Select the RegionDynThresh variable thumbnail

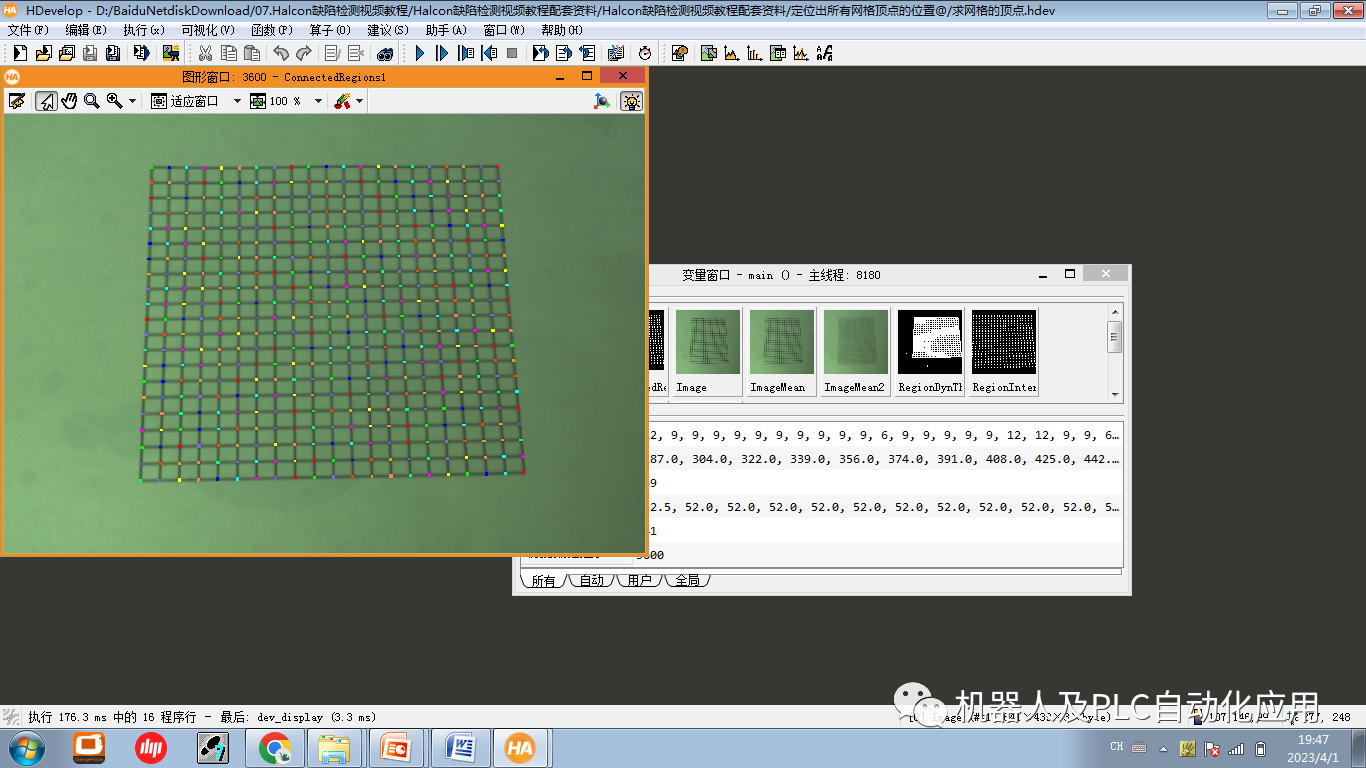pos(930,351)
